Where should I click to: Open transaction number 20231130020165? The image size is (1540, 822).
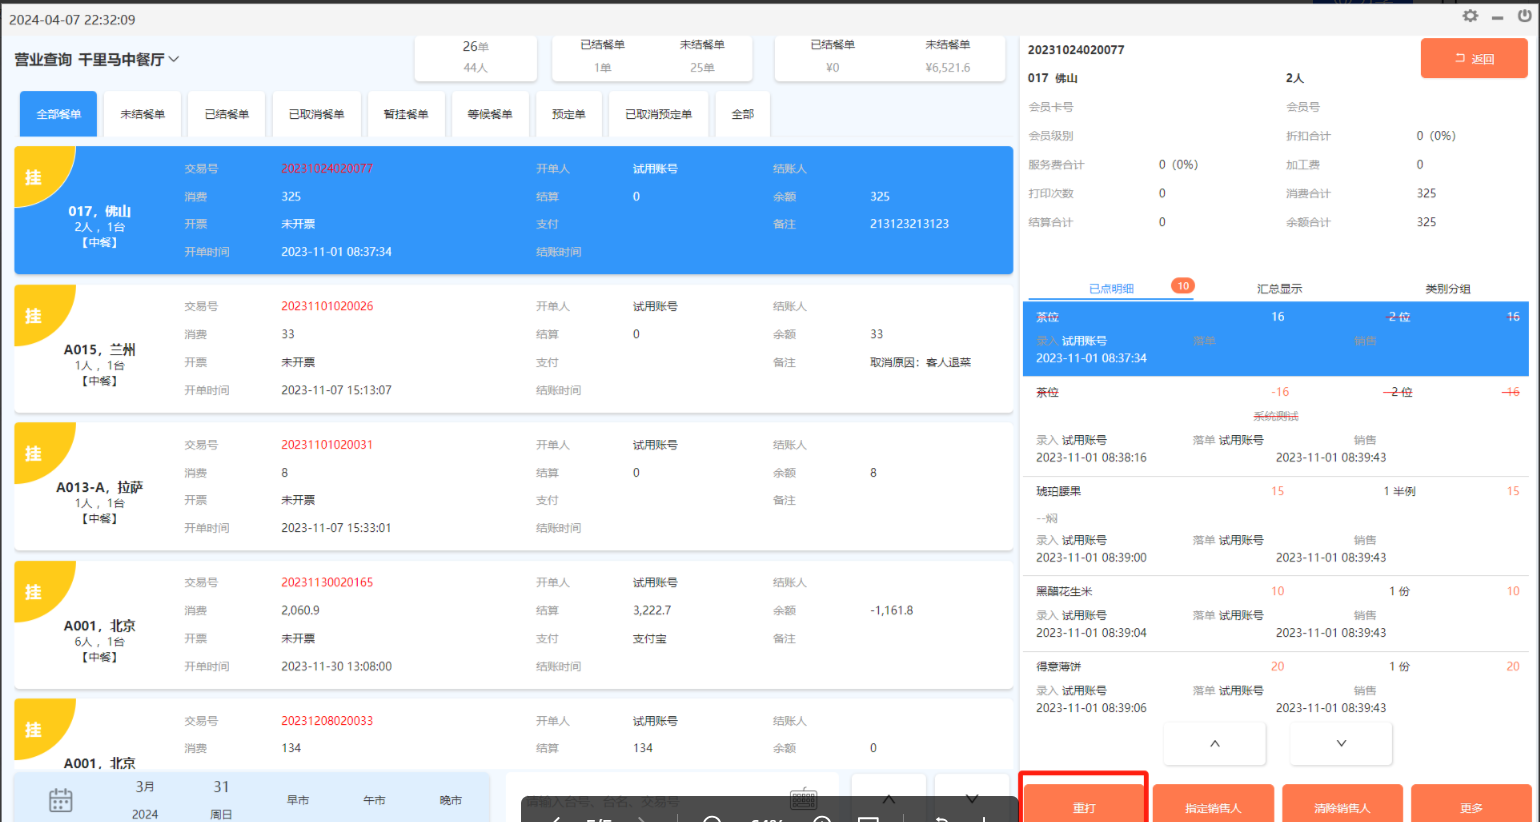[x=327, y=582]
